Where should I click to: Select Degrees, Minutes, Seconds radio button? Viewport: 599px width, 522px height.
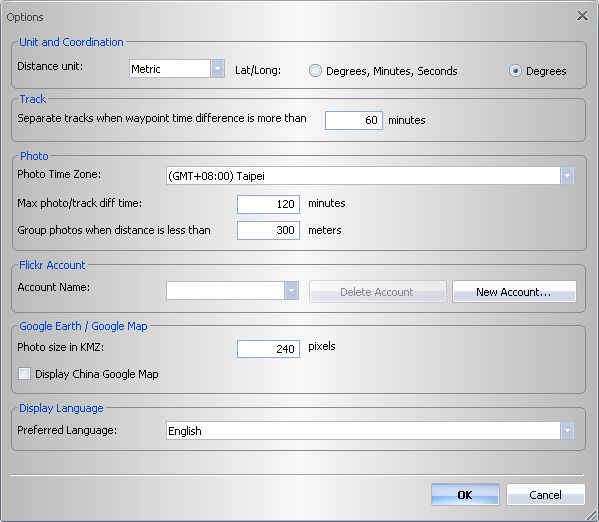(x=315, y=71)
